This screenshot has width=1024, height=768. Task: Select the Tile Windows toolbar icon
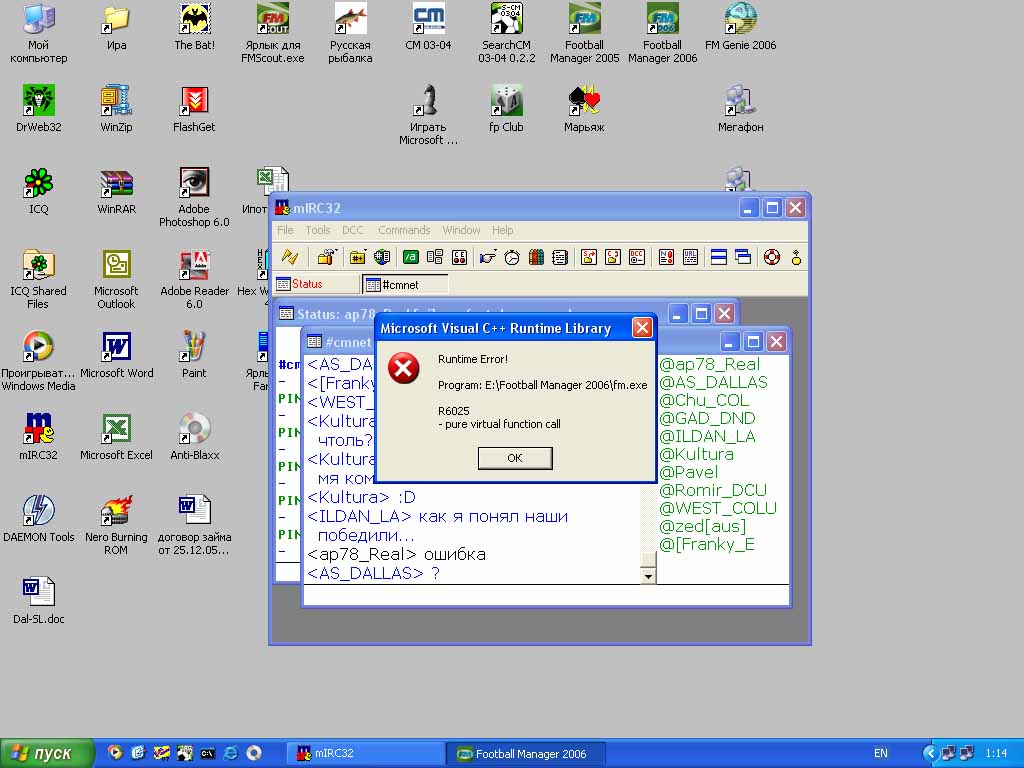point(718,257)
